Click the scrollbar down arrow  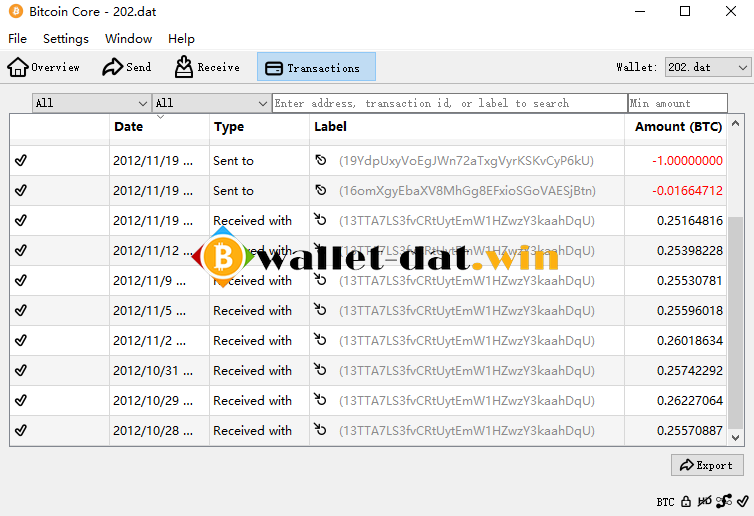[x=735, y=438]
